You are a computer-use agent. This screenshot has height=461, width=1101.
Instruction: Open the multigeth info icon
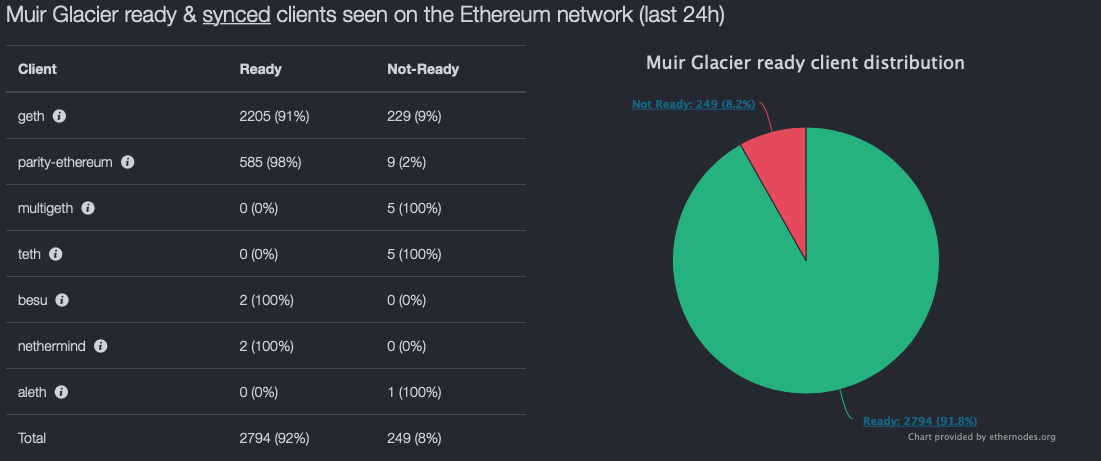coord(88,208)
